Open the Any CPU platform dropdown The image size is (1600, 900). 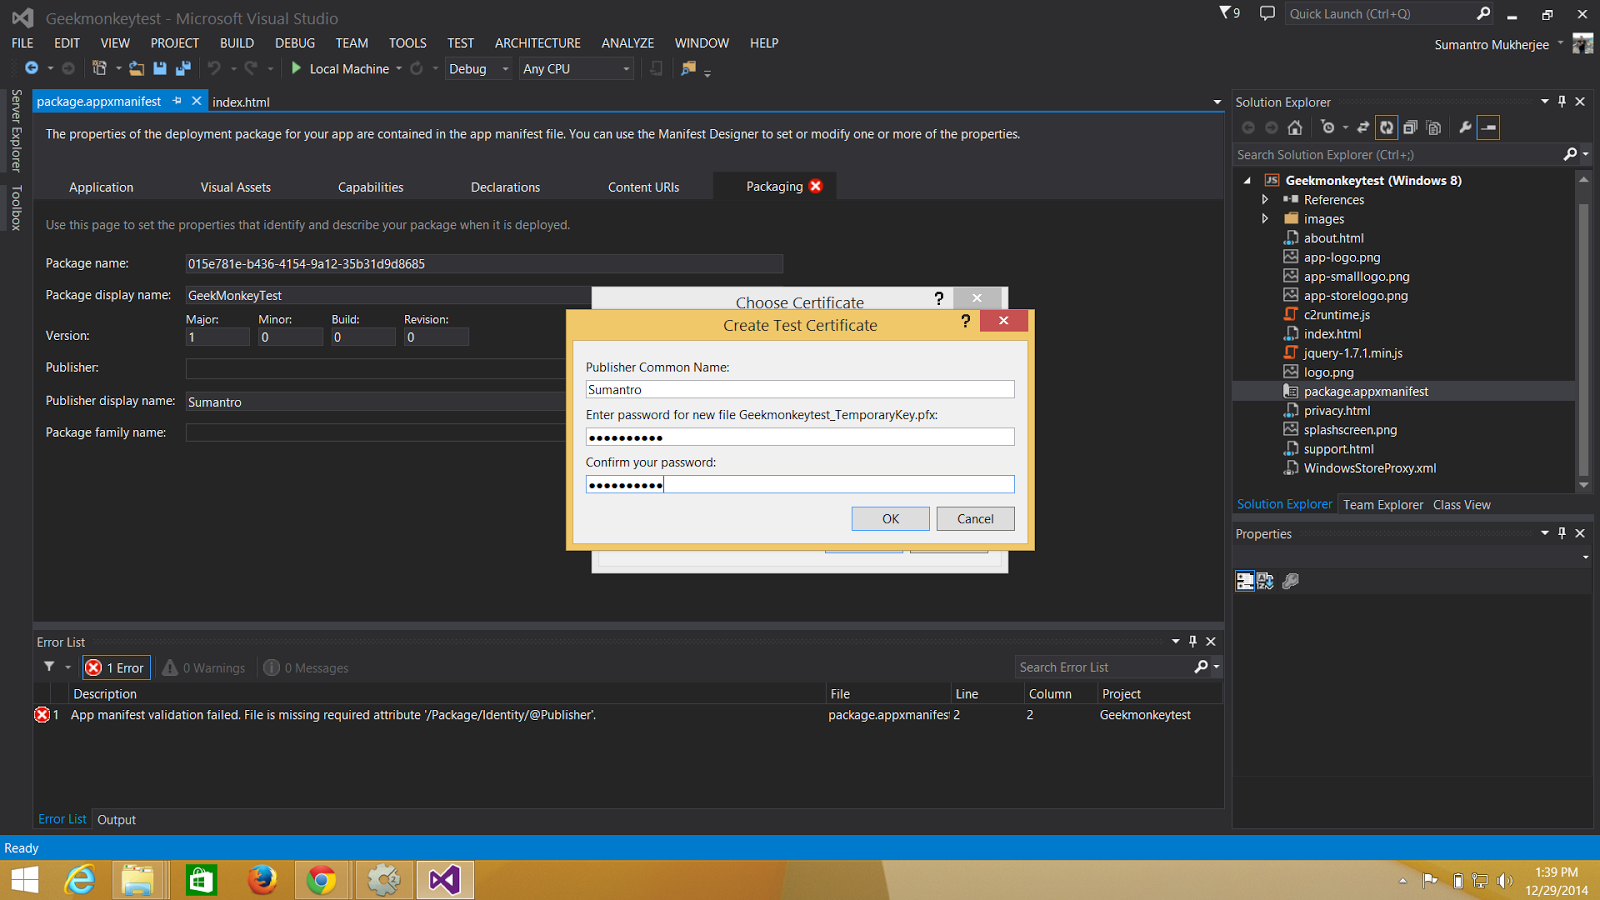(576, 69)
